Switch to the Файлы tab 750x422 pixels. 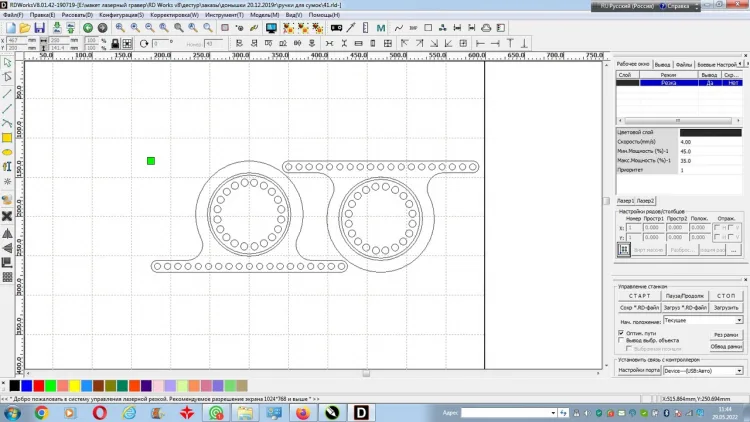[684, 65]
